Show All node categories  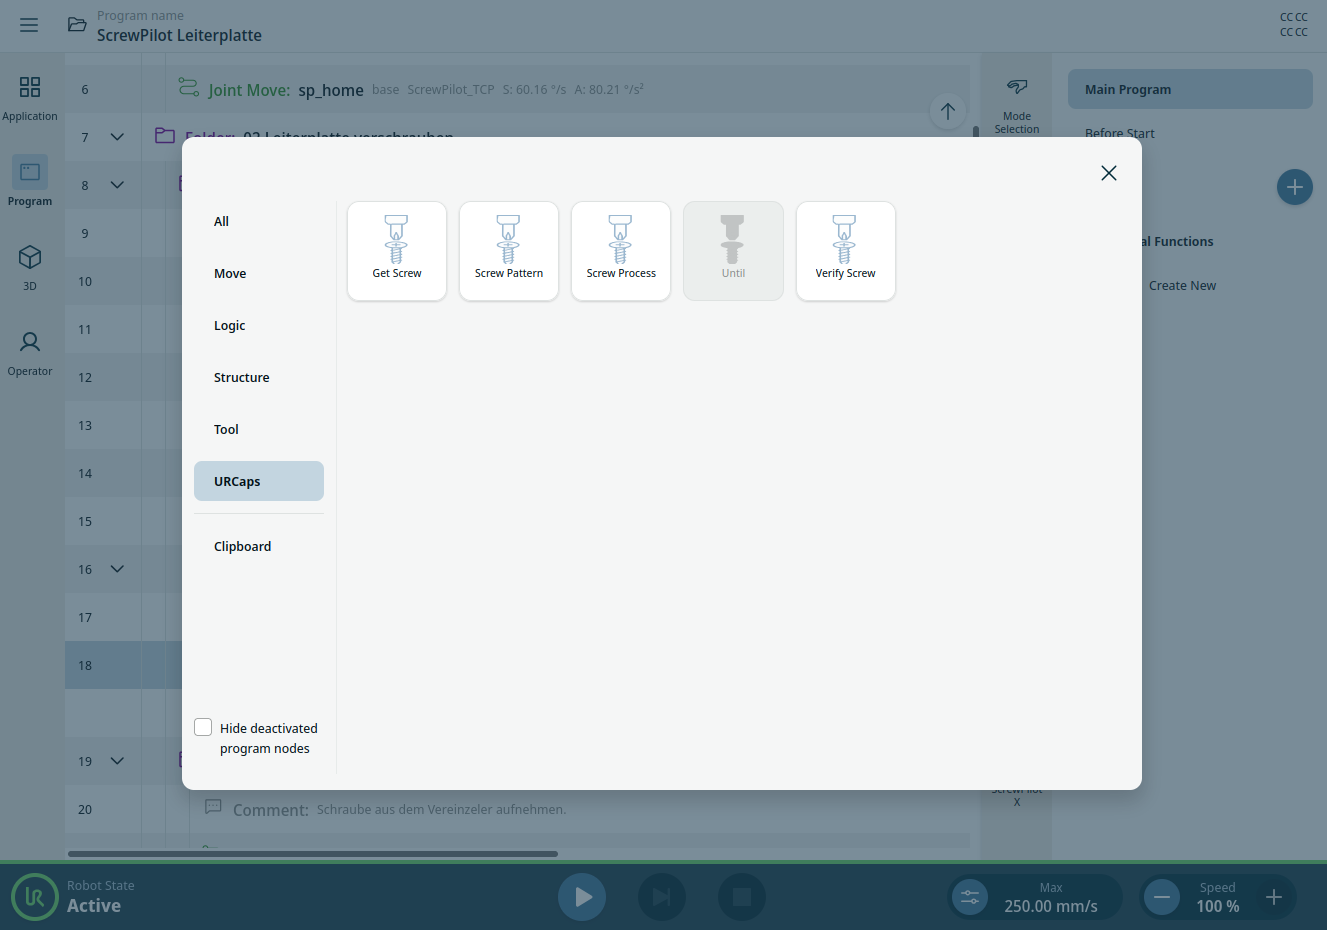pyautogui.click(x=259, y=221)
